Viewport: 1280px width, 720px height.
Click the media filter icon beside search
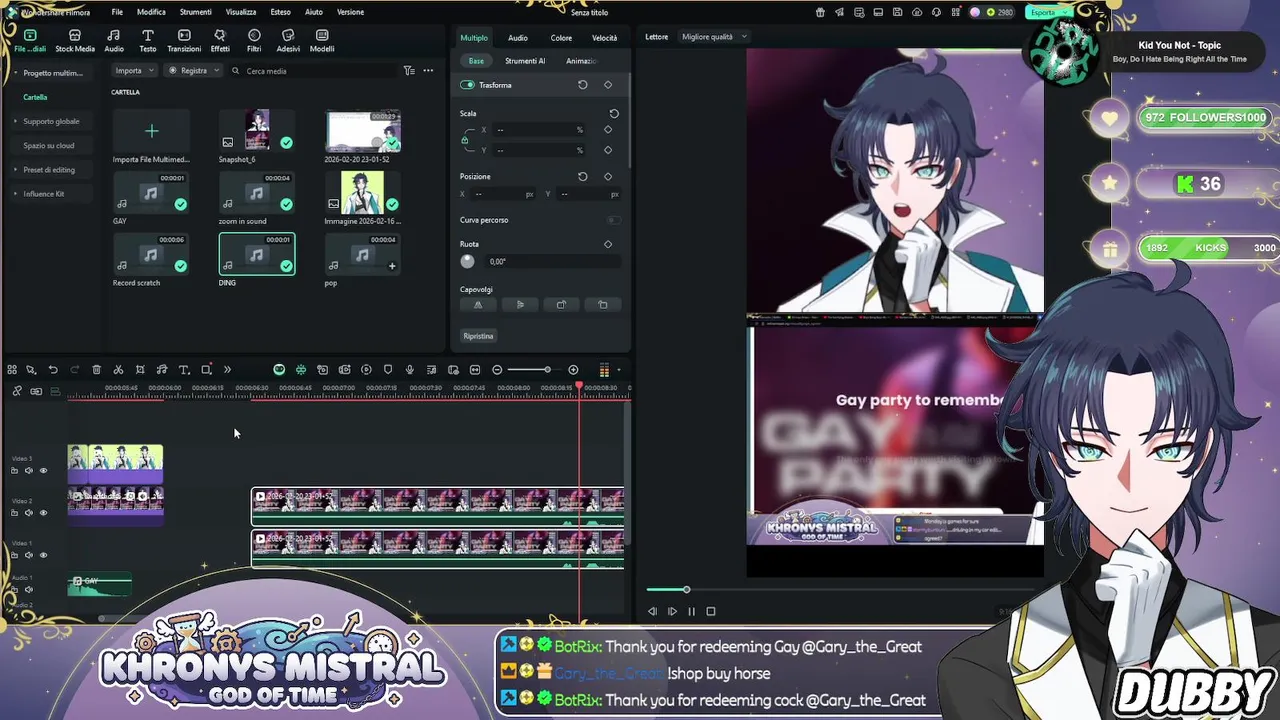coord(409,71)
